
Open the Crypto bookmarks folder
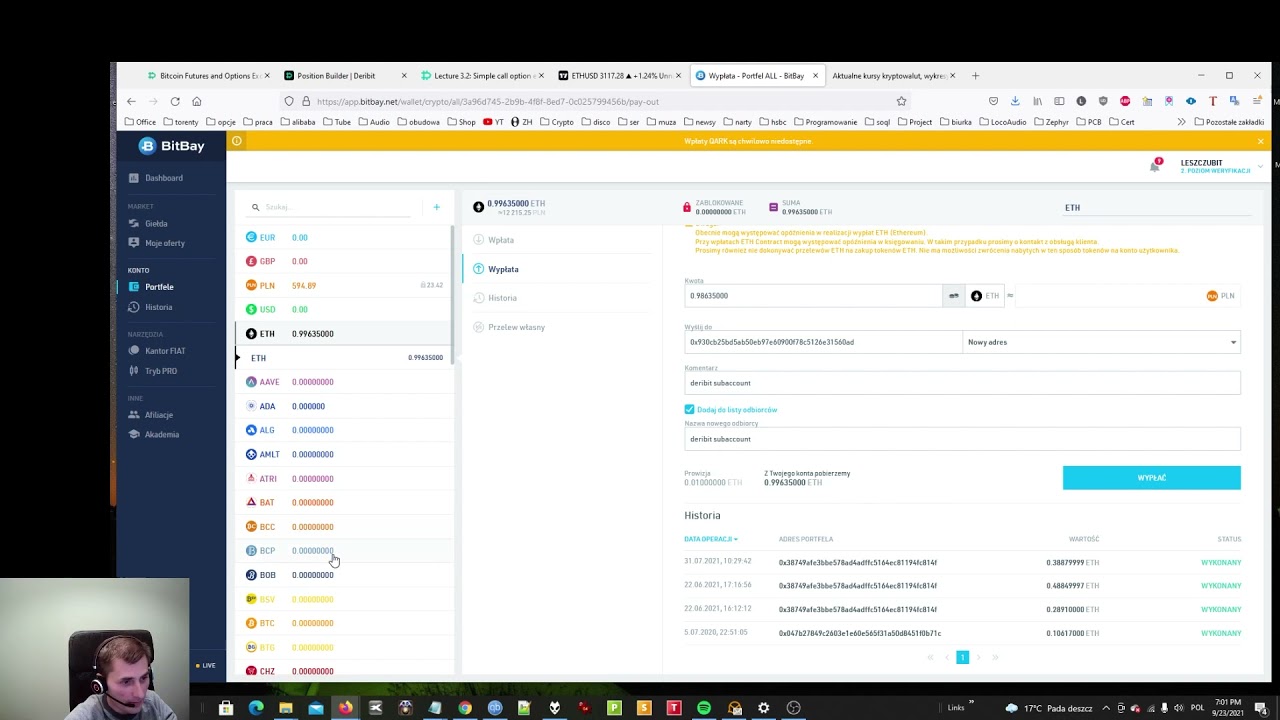(x=556, y=122)
